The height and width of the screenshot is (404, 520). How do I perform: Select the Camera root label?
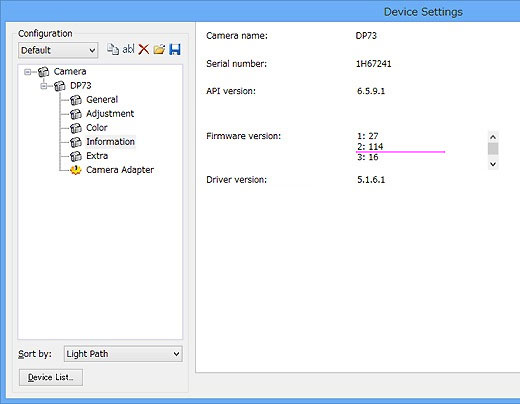70,71
